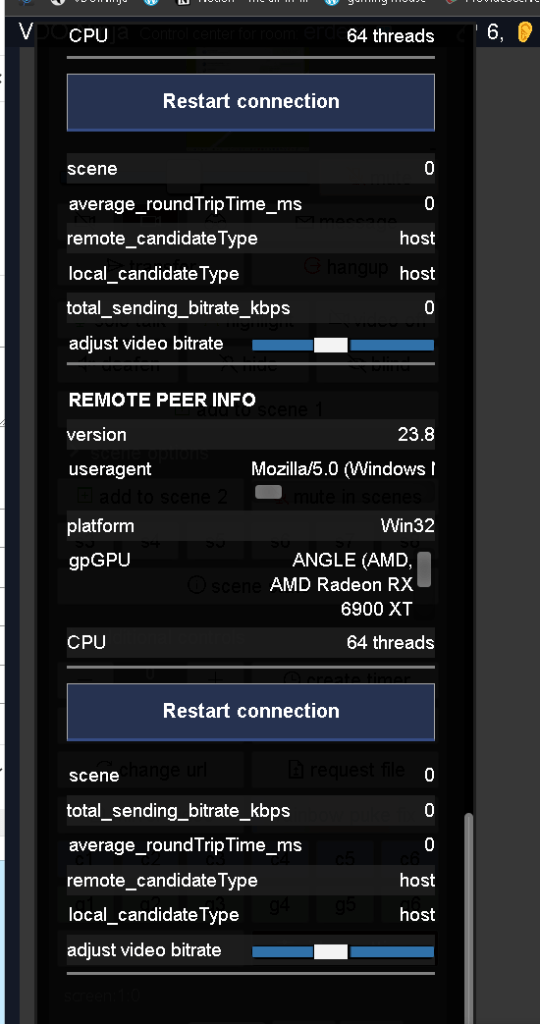
Task: Click the dimmed request file button
Action: [x=347, y=770]
